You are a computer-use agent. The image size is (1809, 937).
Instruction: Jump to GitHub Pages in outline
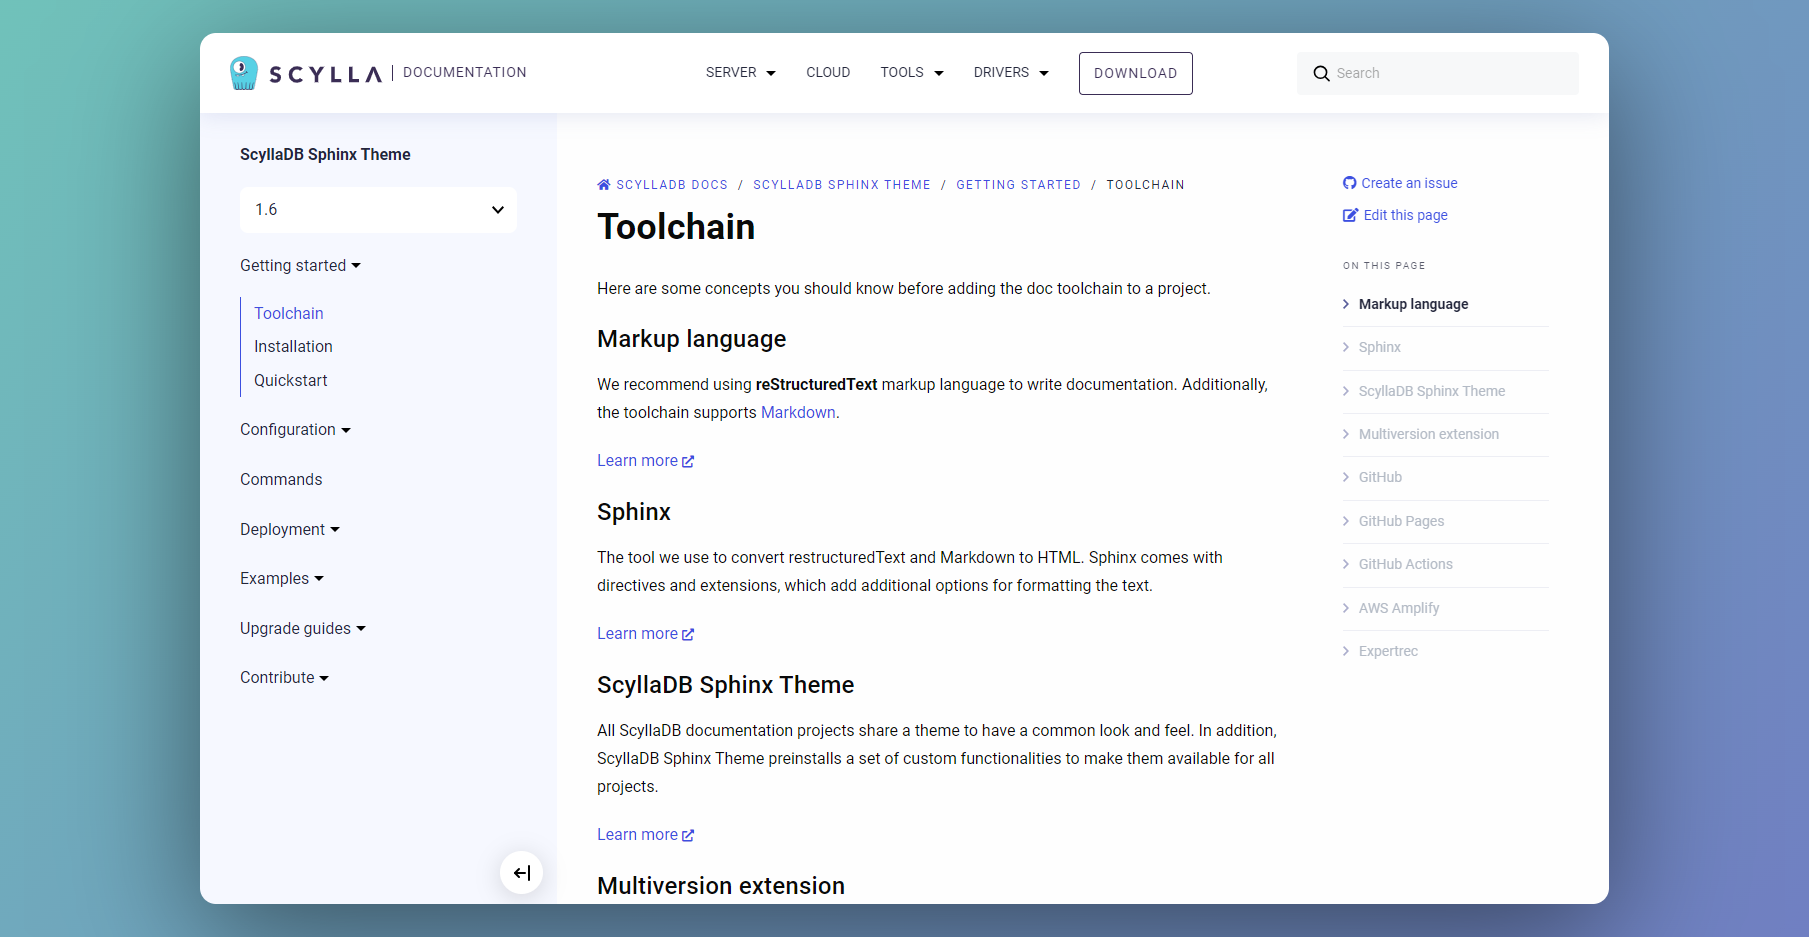(x=1401, y=521)
